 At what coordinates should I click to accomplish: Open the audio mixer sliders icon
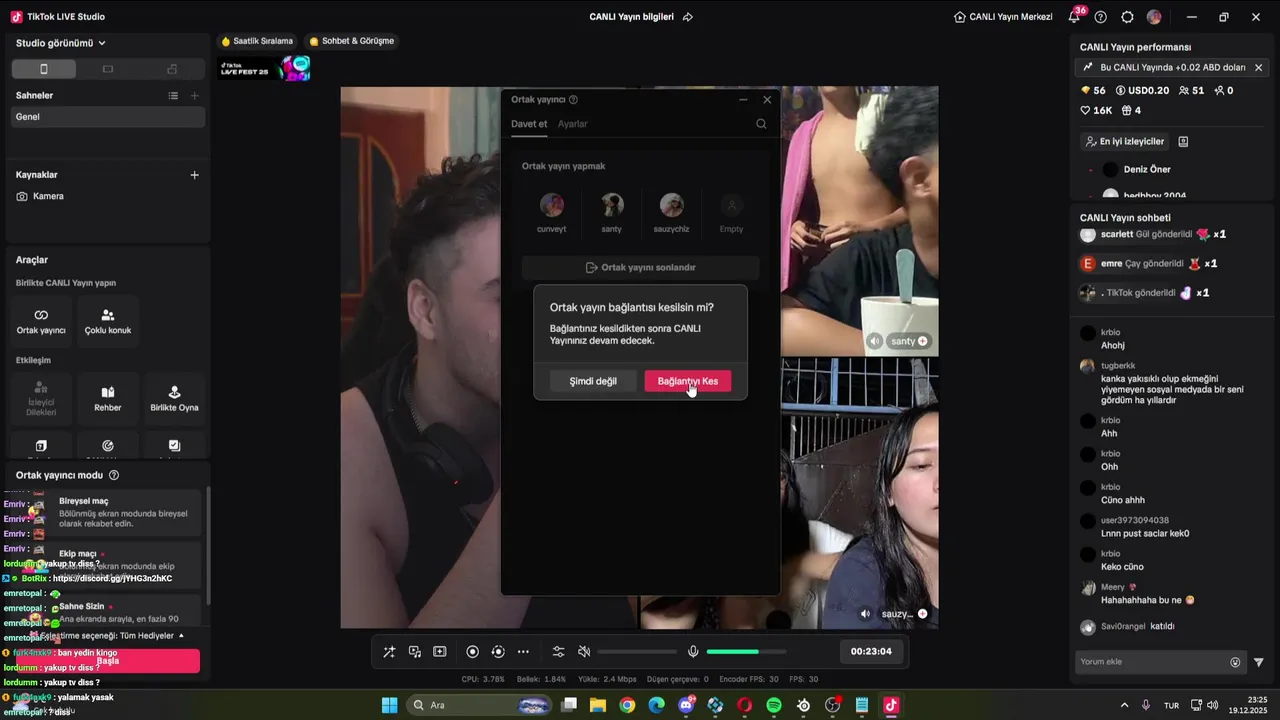(x=559, y=652)
